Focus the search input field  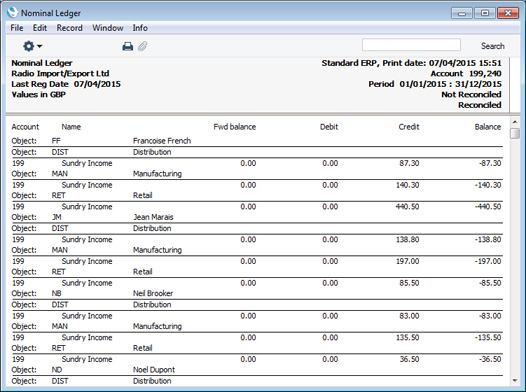point(411,45)
